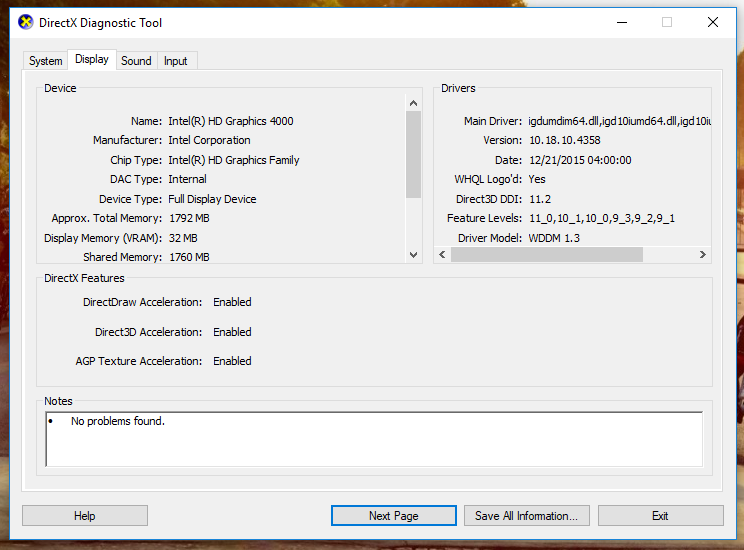Click the Exit button

tap(660, 515)
